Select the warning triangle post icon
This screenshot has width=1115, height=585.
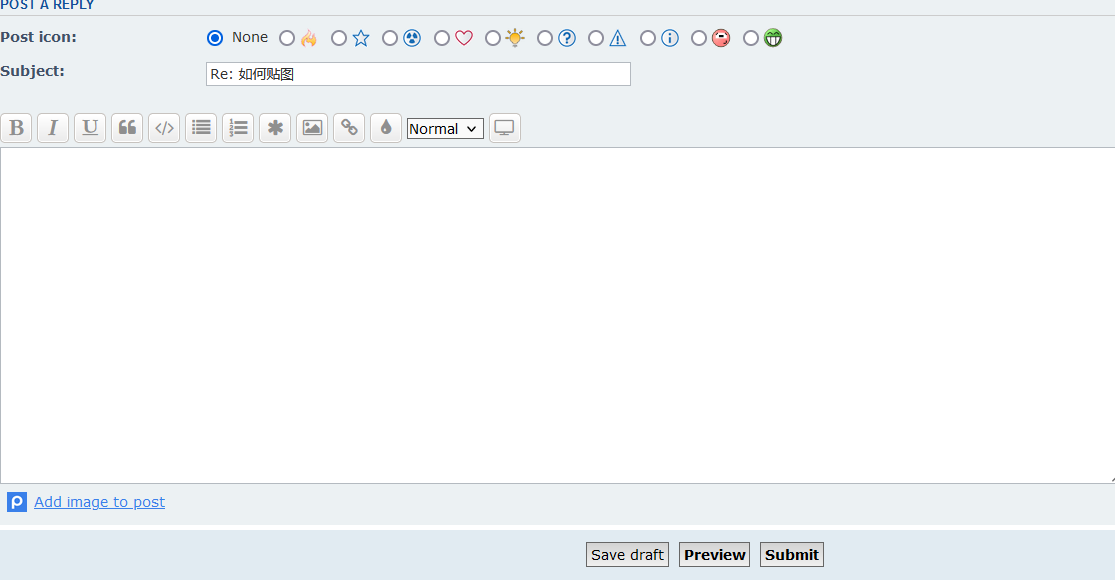(596, 38)
